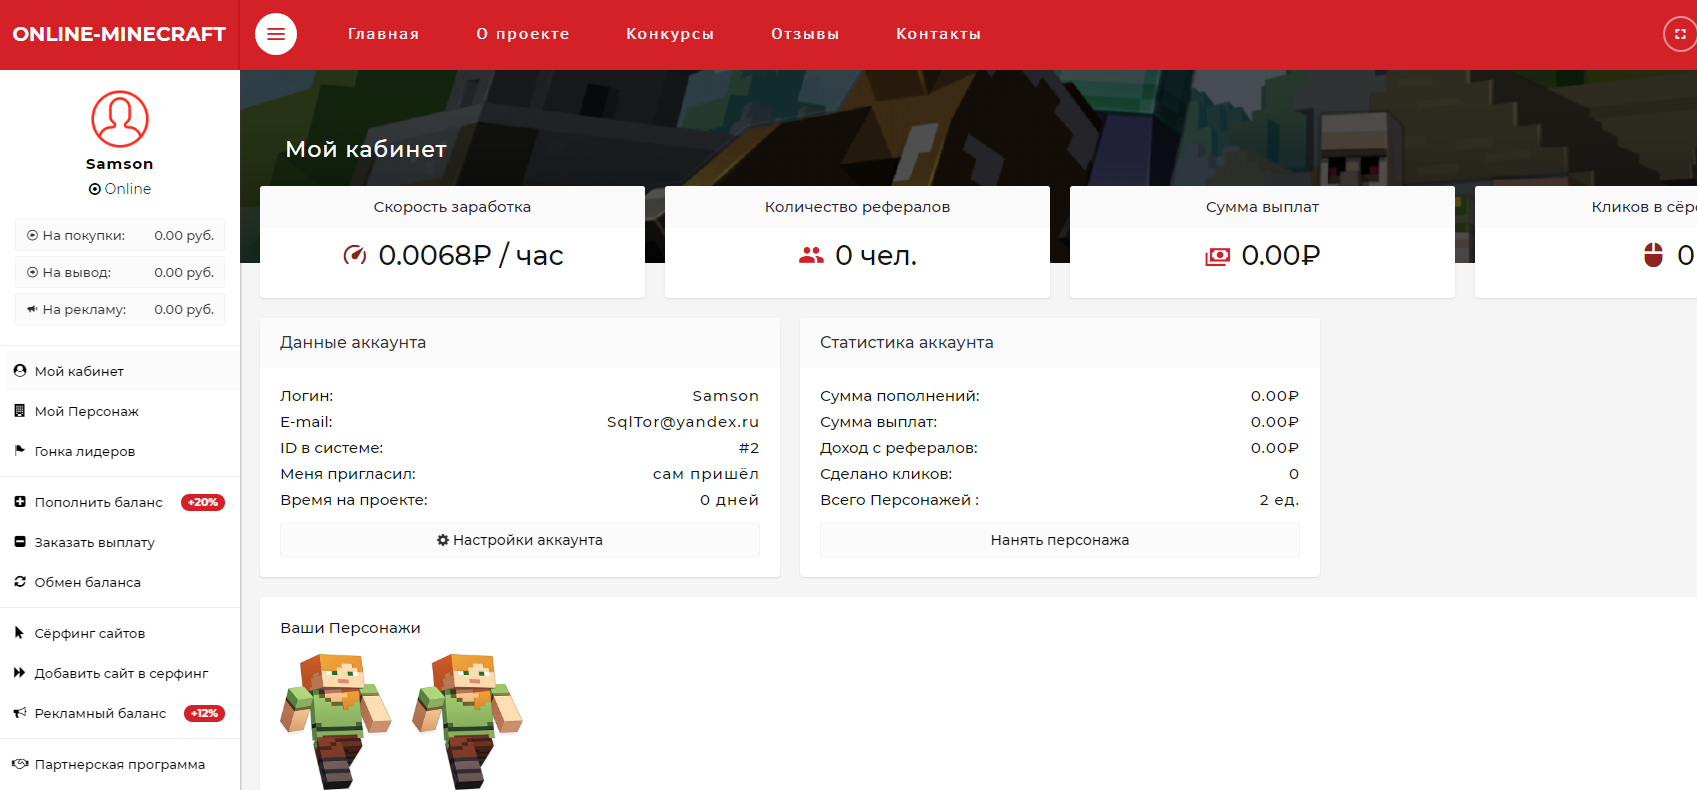
Task: Click the Партнерская программа handshake icon
Action: tap(20, 763)
